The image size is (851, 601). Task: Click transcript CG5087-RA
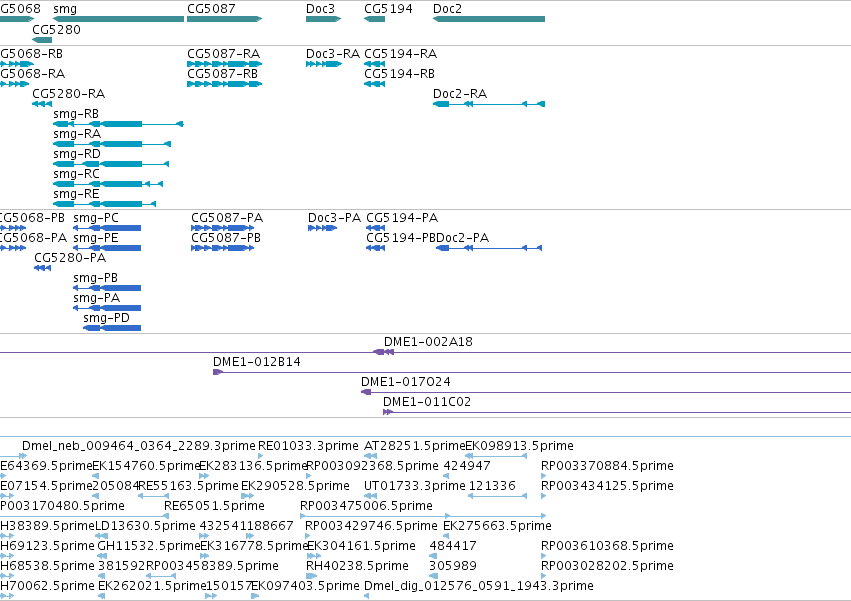point(225,64)
